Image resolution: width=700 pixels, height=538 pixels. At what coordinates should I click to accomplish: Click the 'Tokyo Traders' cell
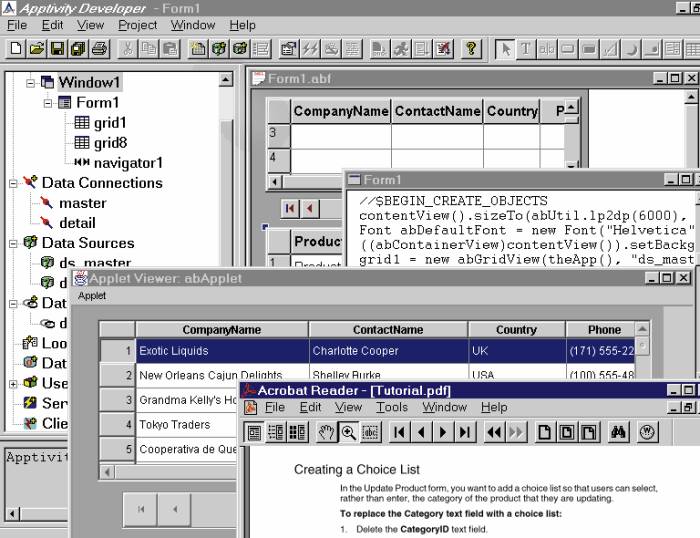click(188, 424)
